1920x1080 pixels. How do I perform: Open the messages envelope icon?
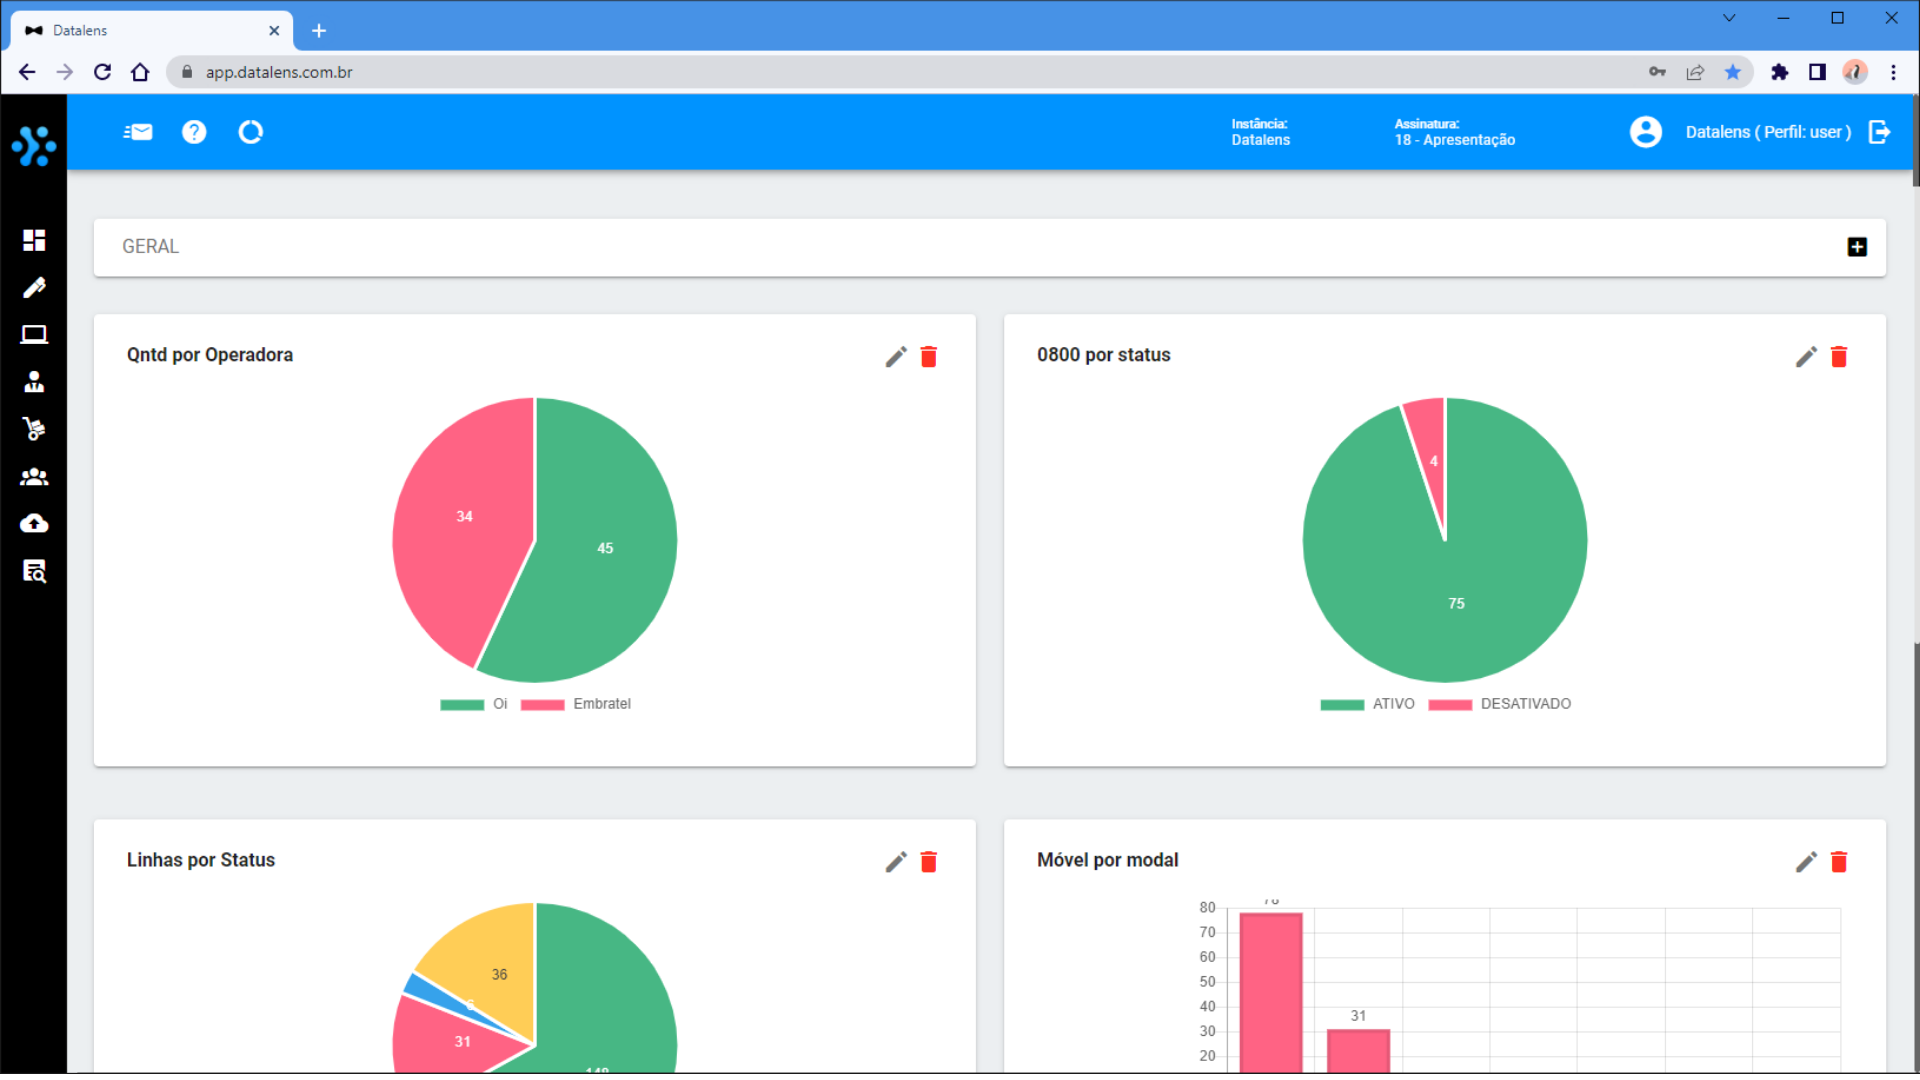(138, 132)
